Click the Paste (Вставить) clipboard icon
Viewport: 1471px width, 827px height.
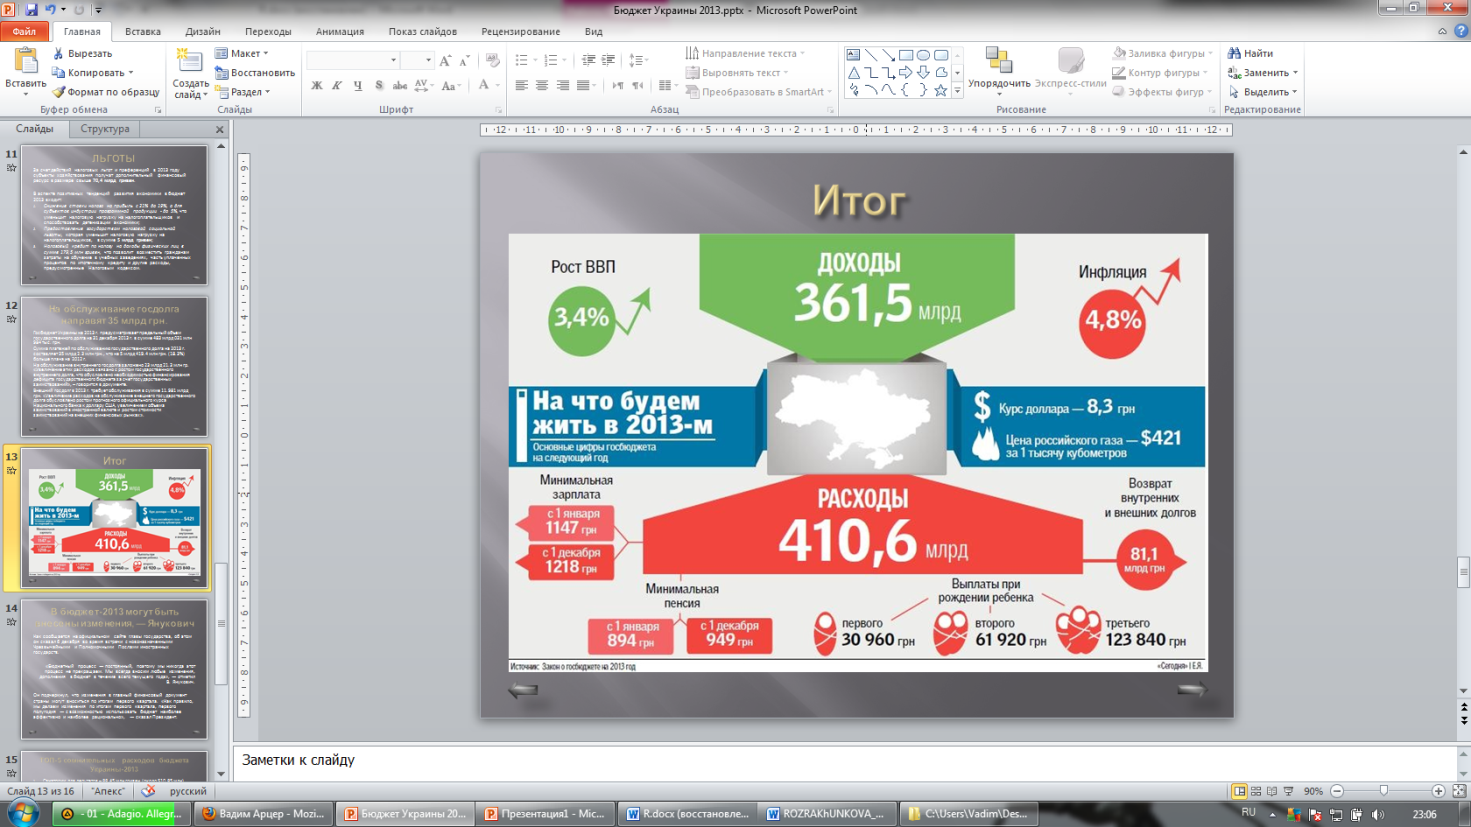[26, 60]
